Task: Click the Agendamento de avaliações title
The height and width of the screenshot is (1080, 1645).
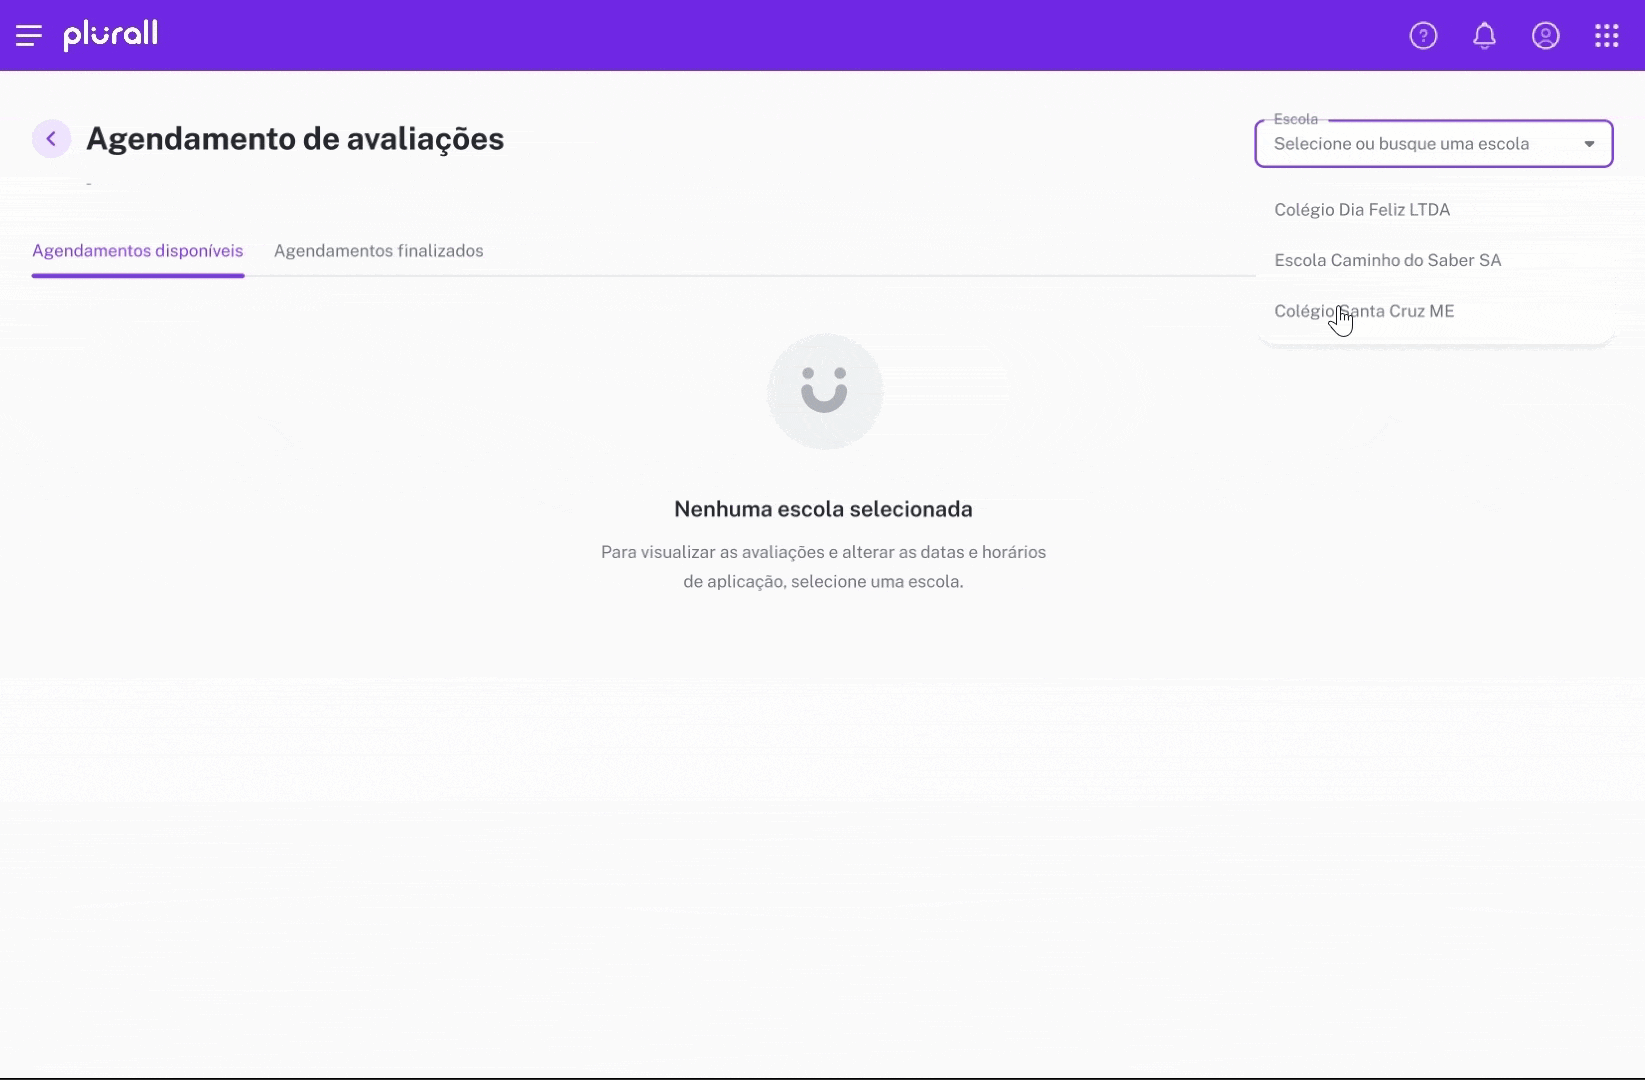Action: click(293, 139)
